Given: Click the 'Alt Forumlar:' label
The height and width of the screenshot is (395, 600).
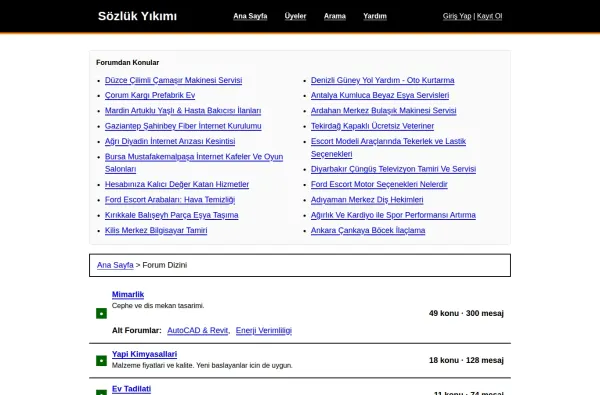Looking at the screenshot, I should pyautogui.click(x=137, y=330).
